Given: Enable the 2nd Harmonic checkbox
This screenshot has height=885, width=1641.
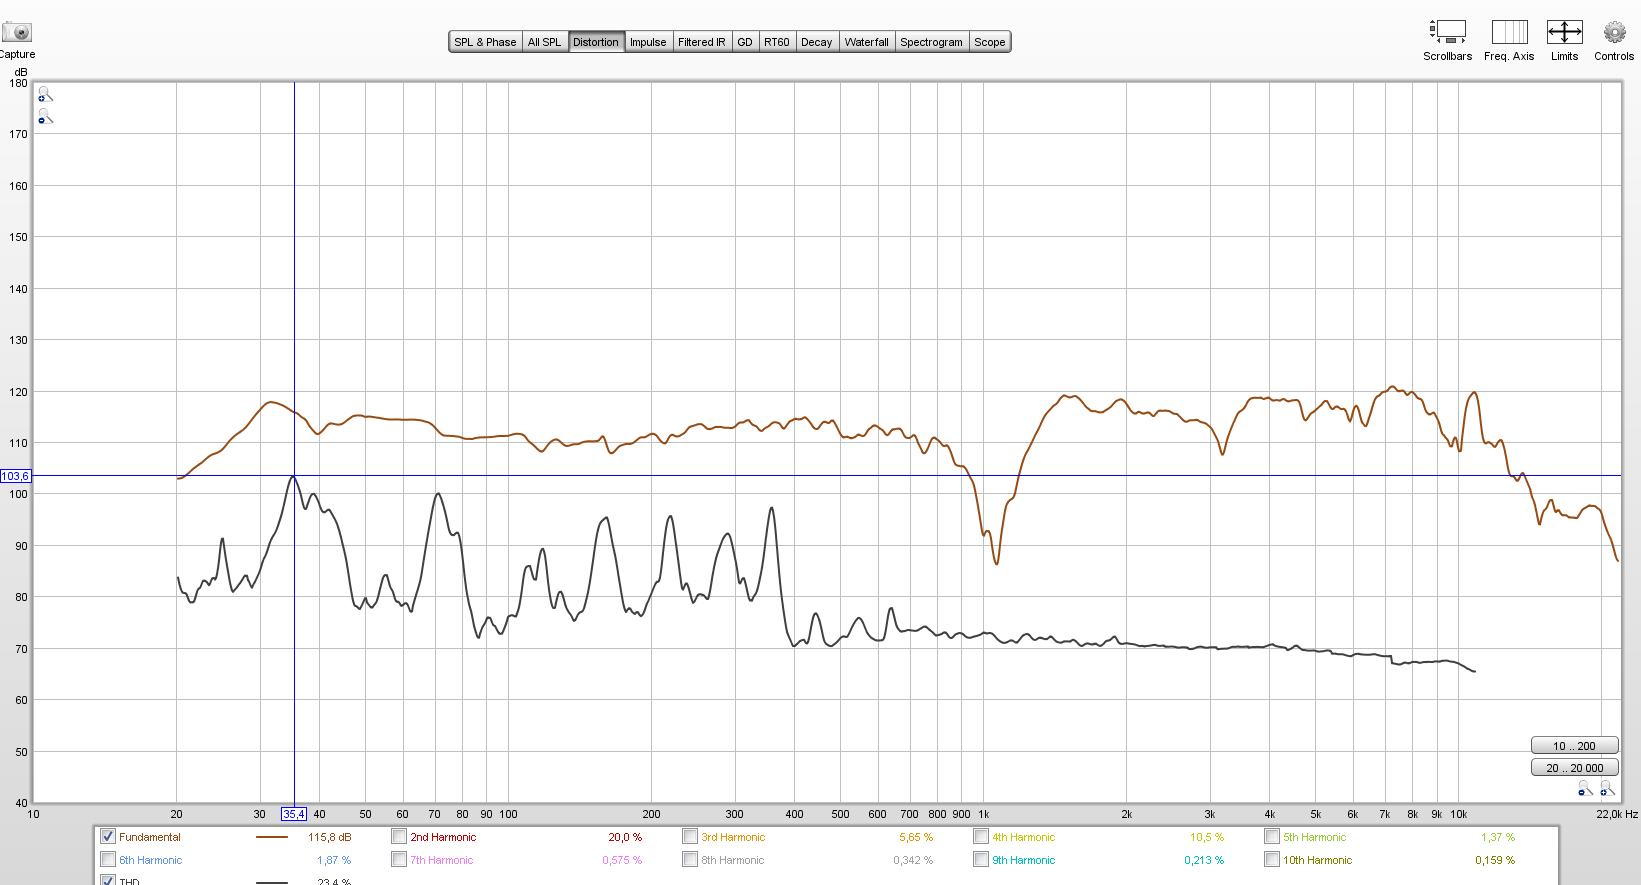Looking at the screenshot, I should 399,837.
